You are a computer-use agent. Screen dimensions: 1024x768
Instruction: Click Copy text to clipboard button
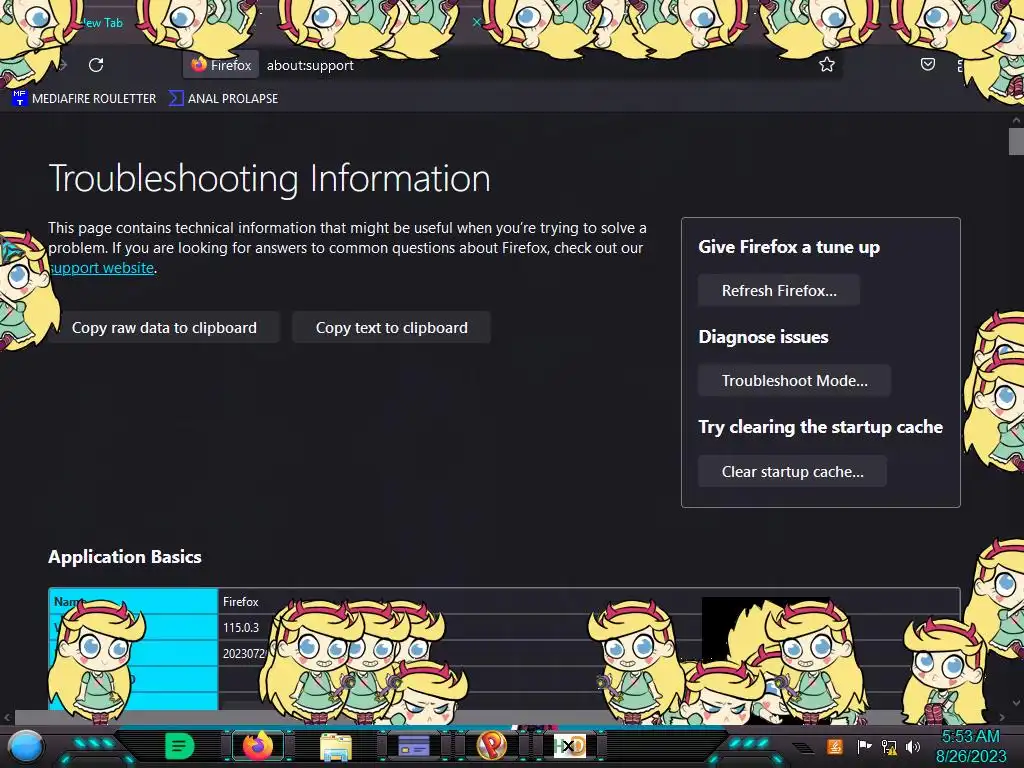[x=391, y=328]
